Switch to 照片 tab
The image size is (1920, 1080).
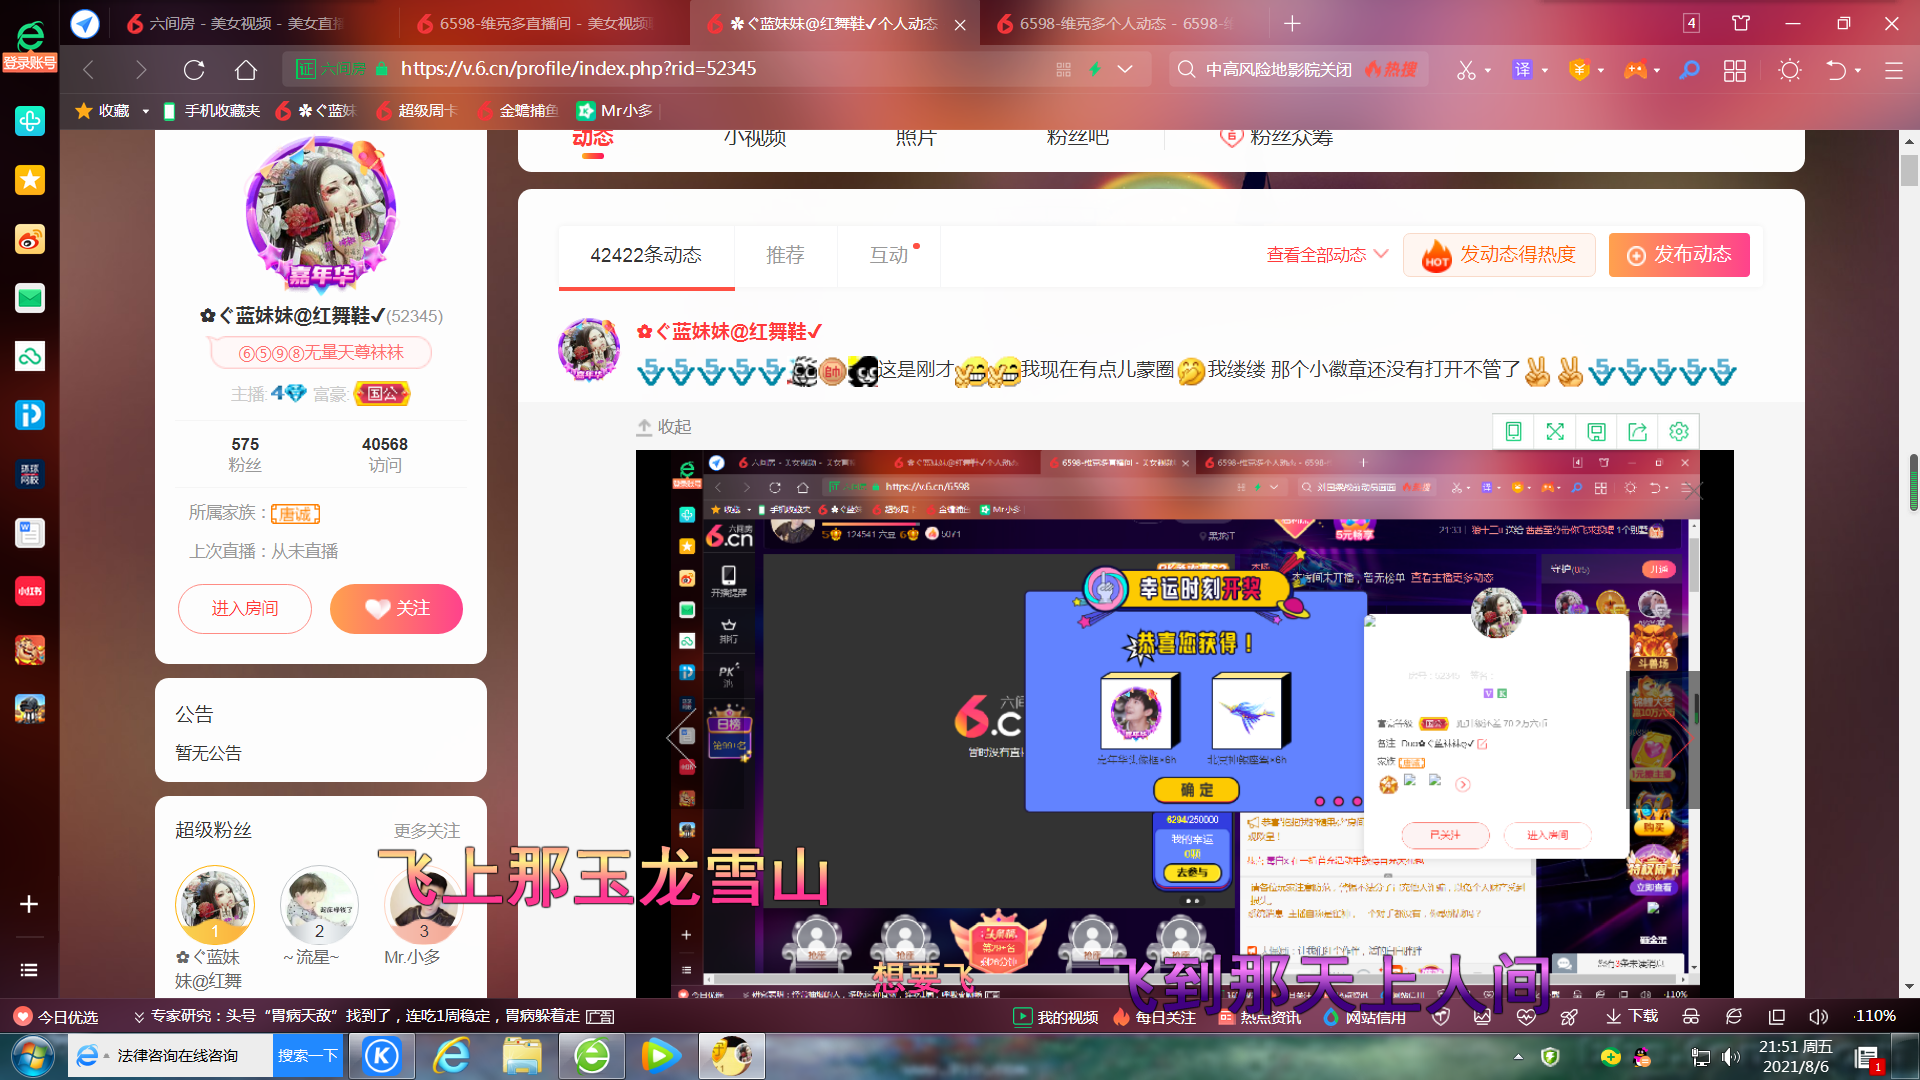[916, 137]
